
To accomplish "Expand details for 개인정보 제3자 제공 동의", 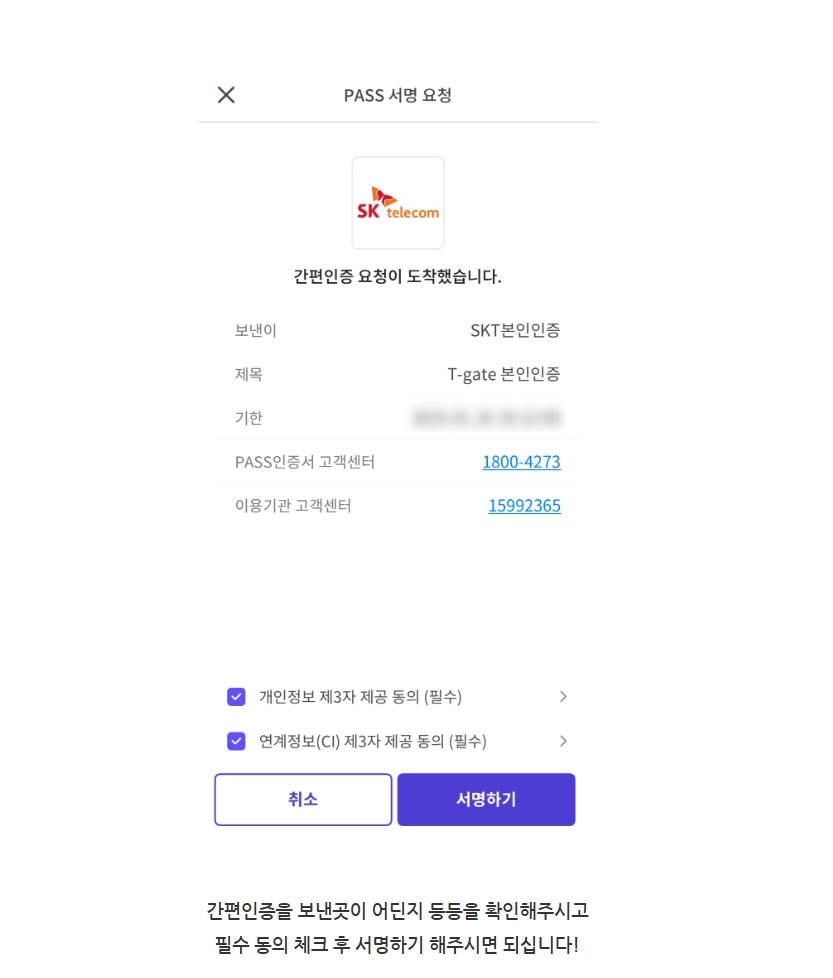I will (x=563, y=697).
